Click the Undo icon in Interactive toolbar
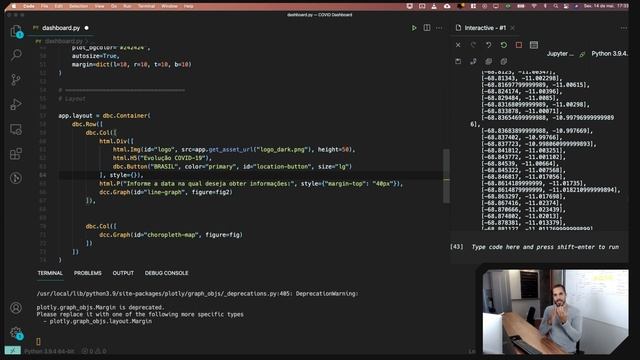The height and width of the screenshot is (360, 640). 489,45
